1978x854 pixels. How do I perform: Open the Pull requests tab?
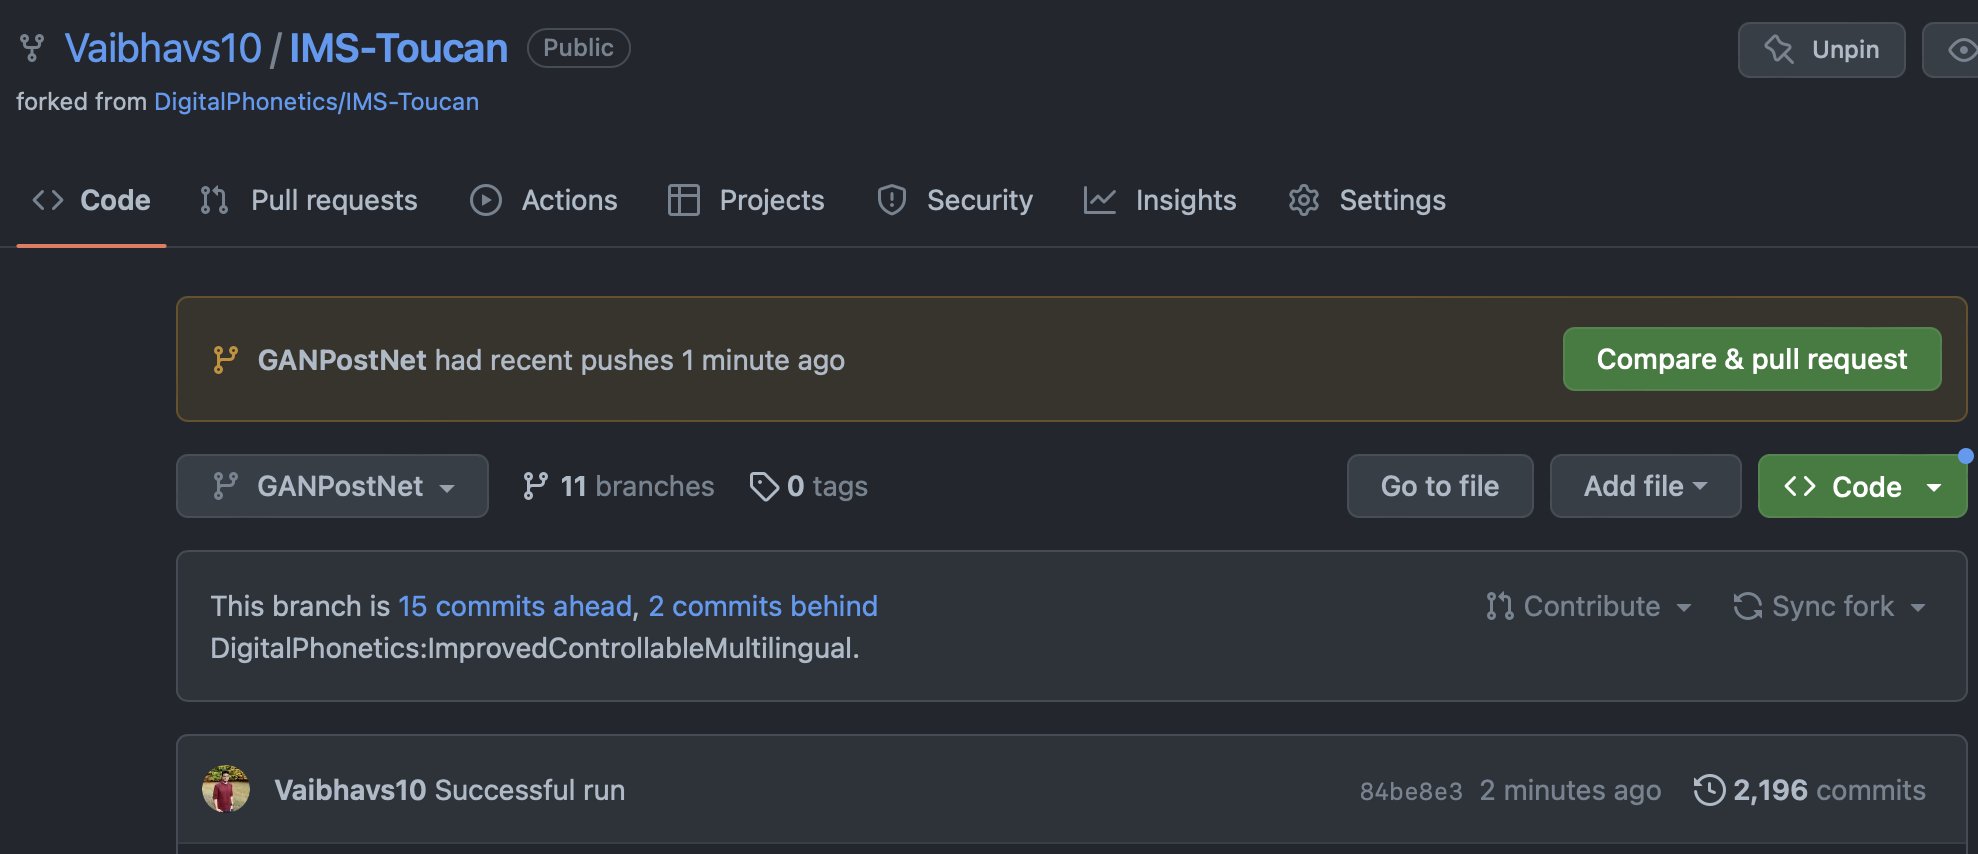[x=308, y=200]
